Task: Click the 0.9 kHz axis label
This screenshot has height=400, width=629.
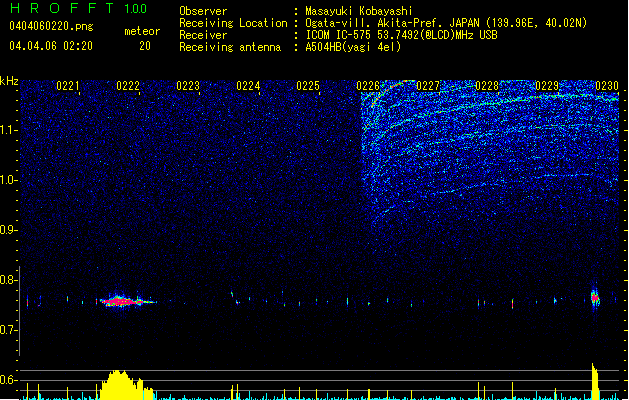Action: click(9, 230)
